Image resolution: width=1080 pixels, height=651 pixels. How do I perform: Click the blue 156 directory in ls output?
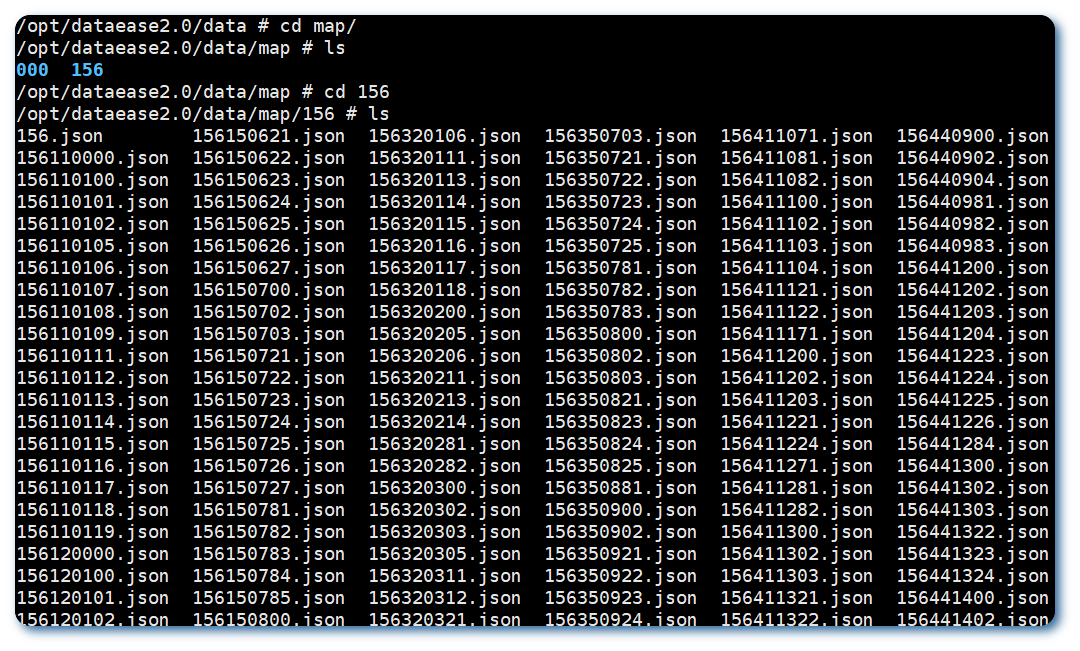tap(87, 70)
